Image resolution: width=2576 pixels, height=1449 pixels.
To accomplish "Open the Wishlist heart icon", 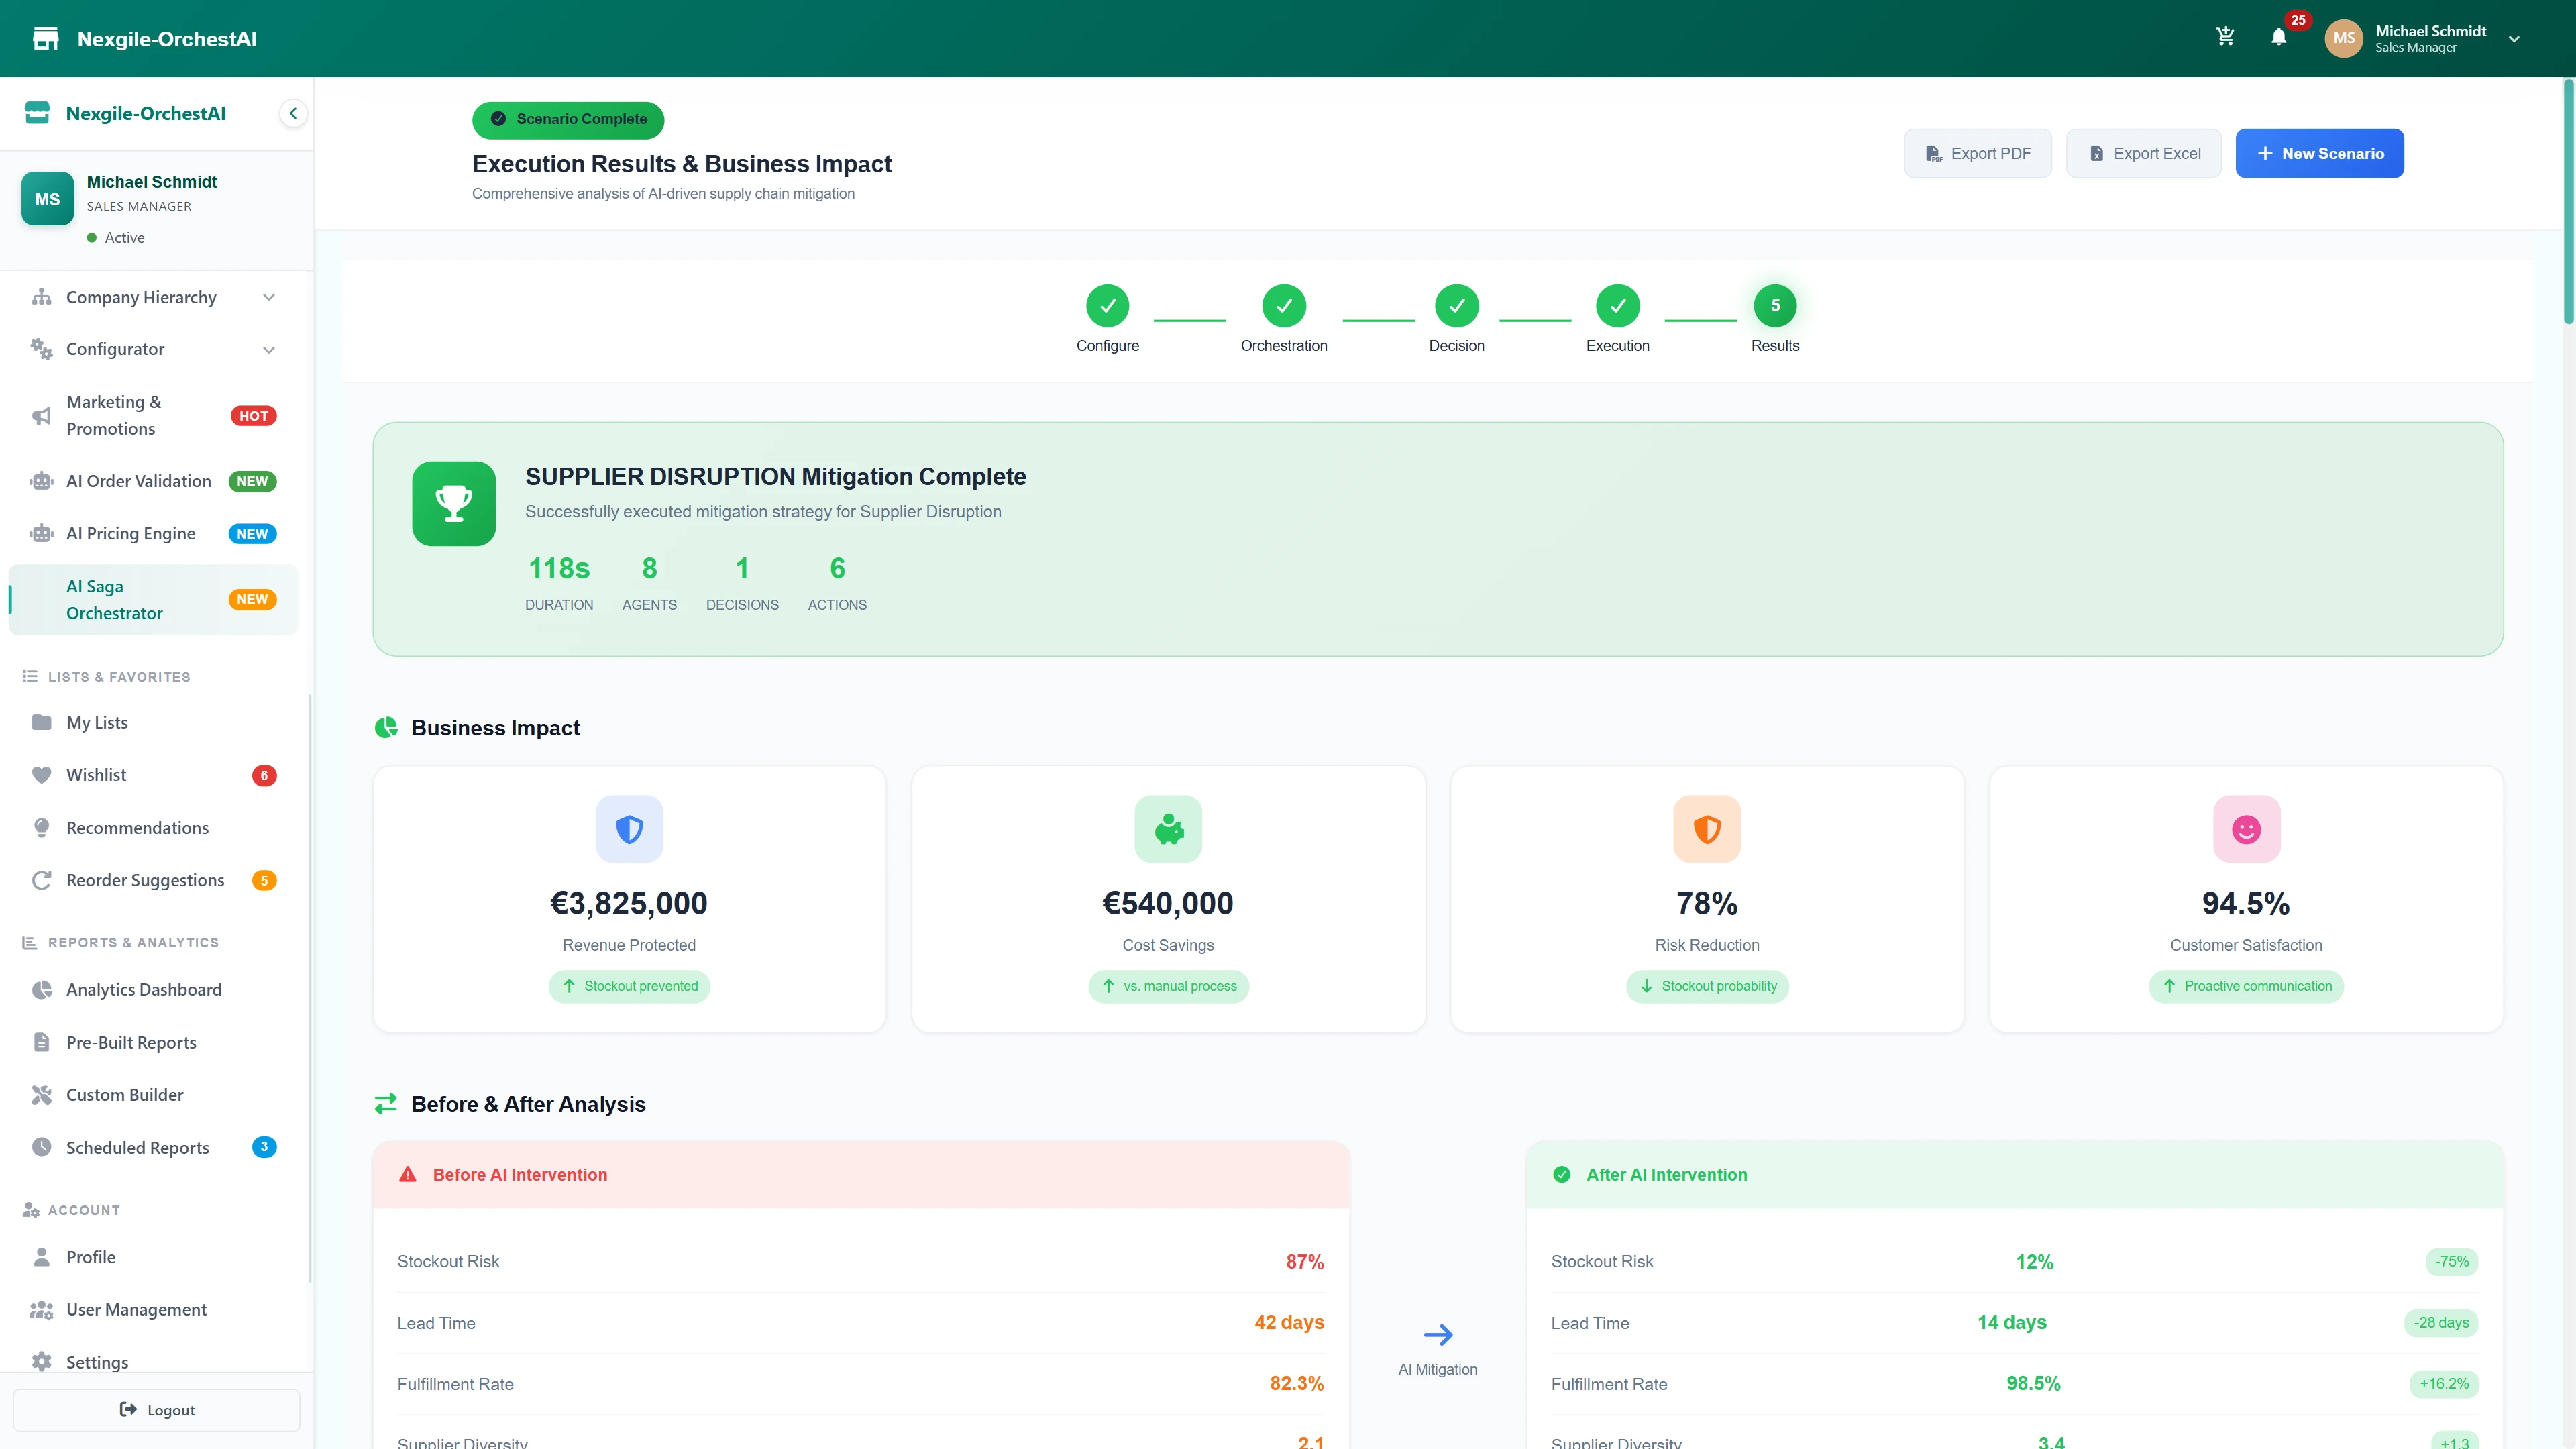I will pyautogui.click(x=41, y=774).
